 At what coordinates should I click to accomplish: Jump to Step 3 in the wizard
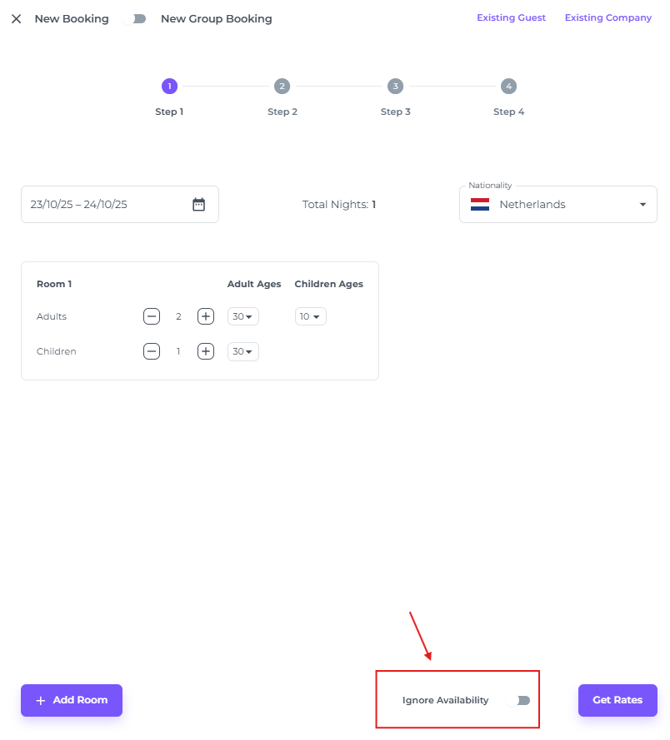pos(395,87)
